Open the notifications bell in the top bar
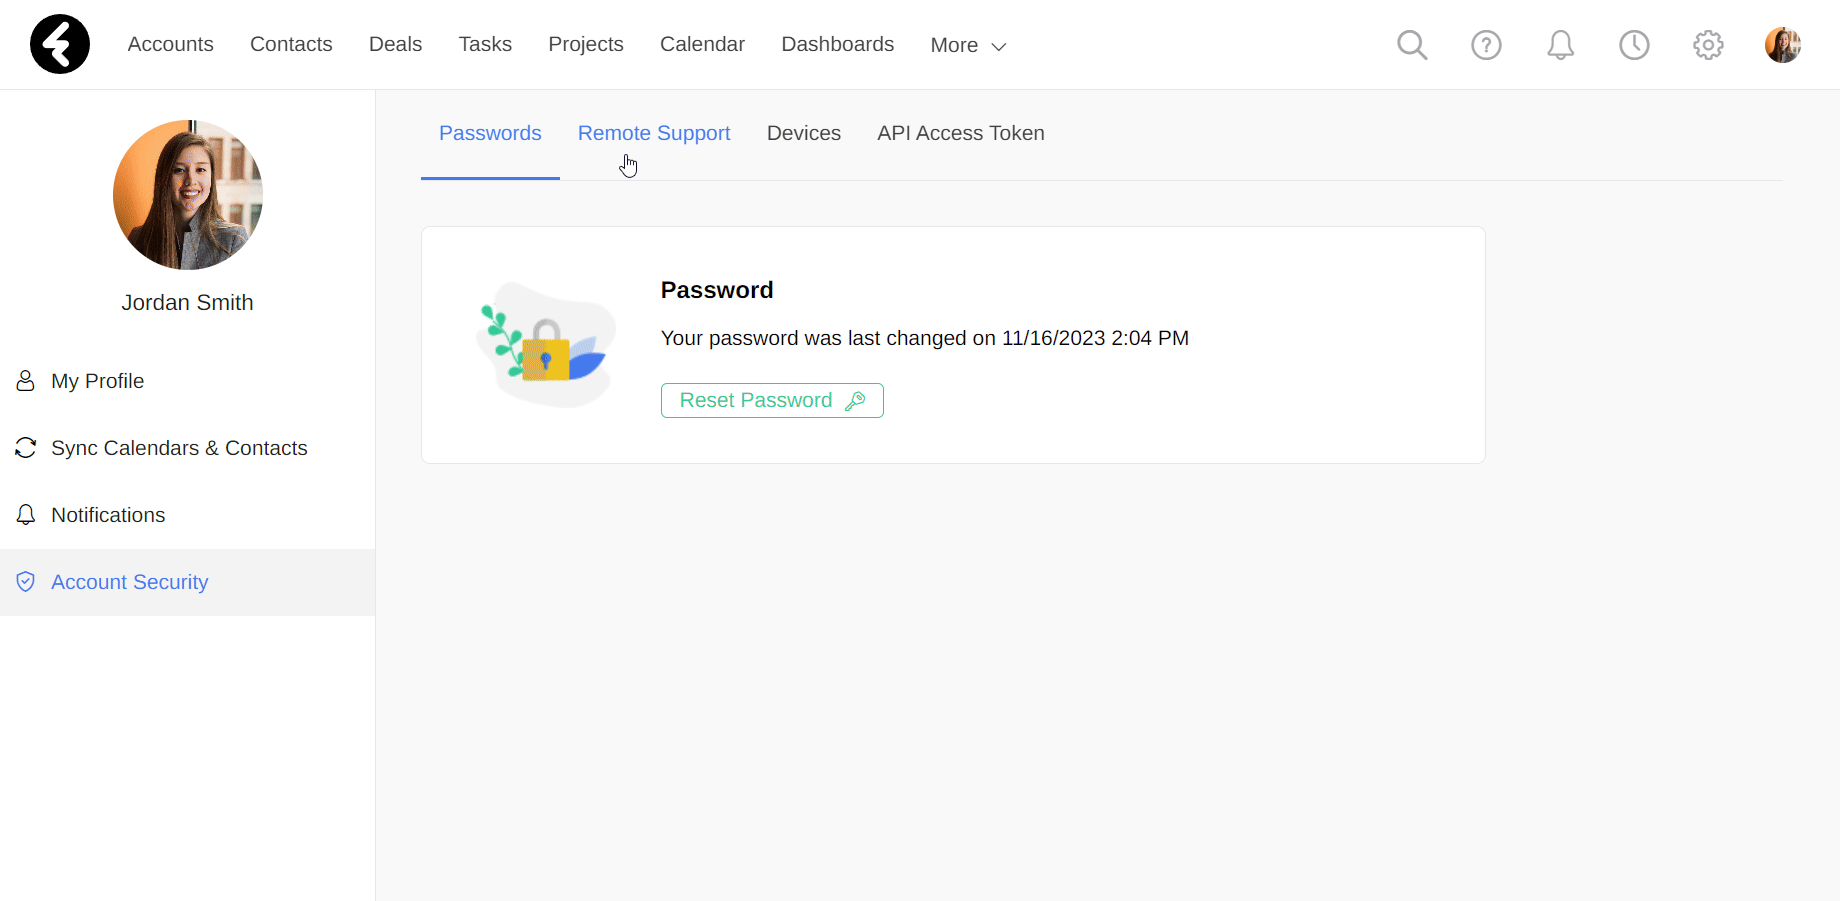The image size is (1840, 901). 1560,45
